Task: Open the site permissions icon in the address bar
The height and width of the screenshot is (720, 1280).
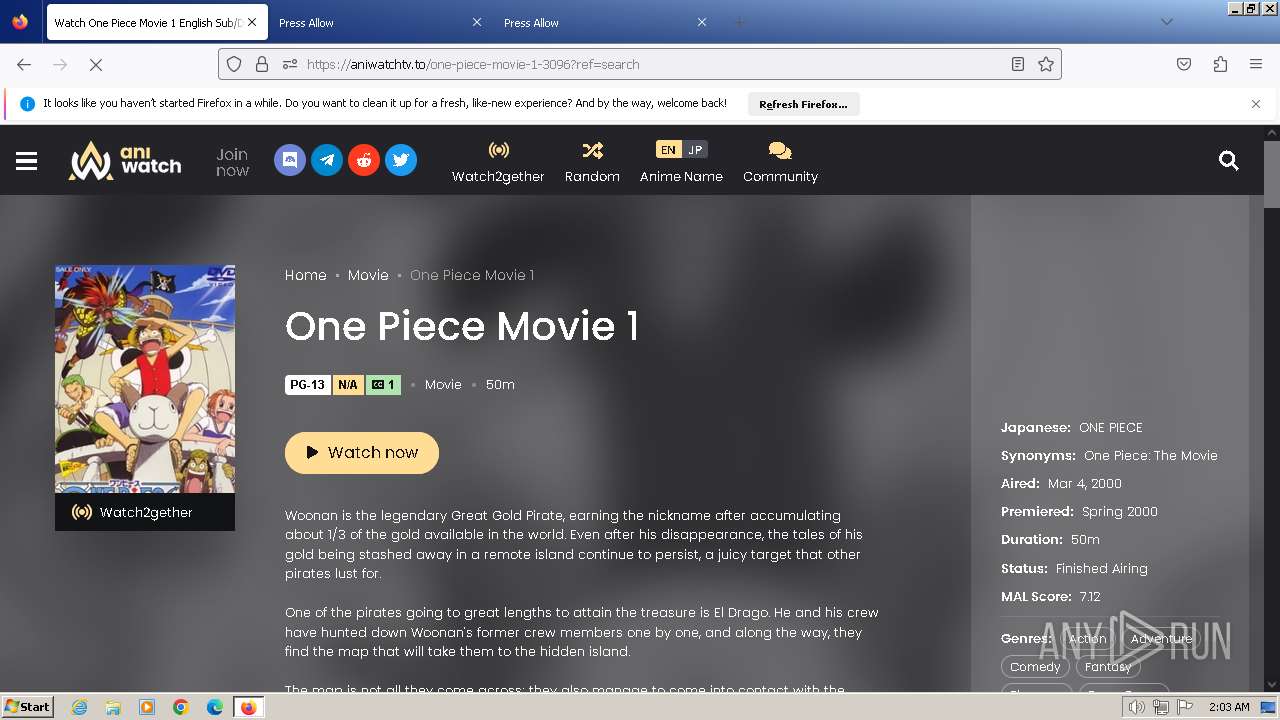Action: point(290,64)
